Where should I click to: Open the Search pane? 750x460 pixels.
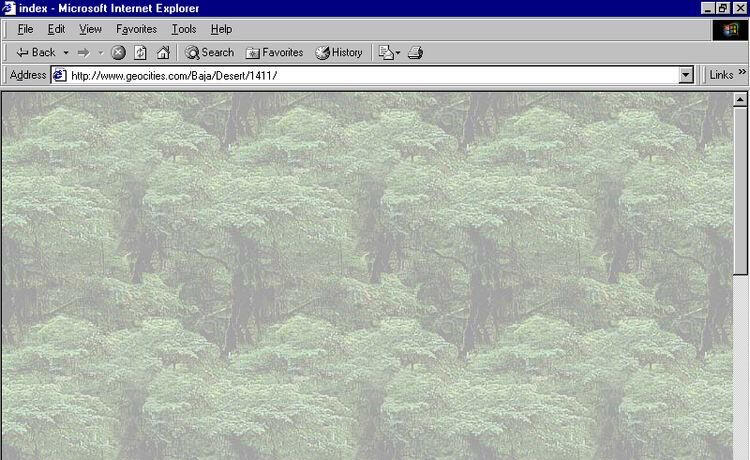pos(210,53)
